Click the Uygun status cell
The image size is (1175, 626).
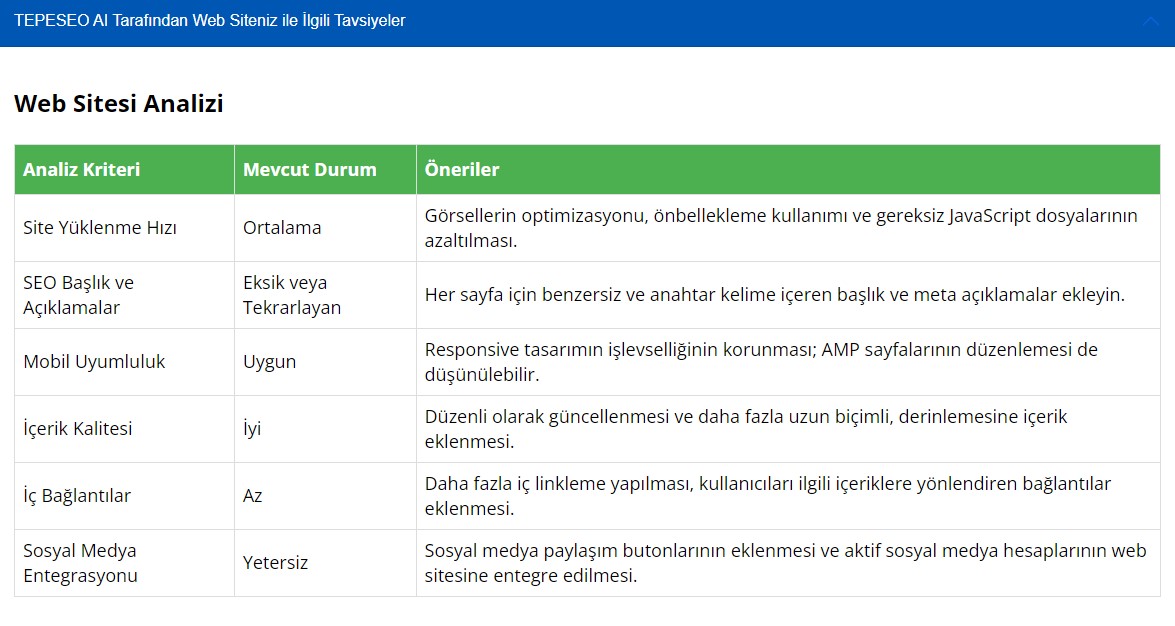click(x=270, y=362)
